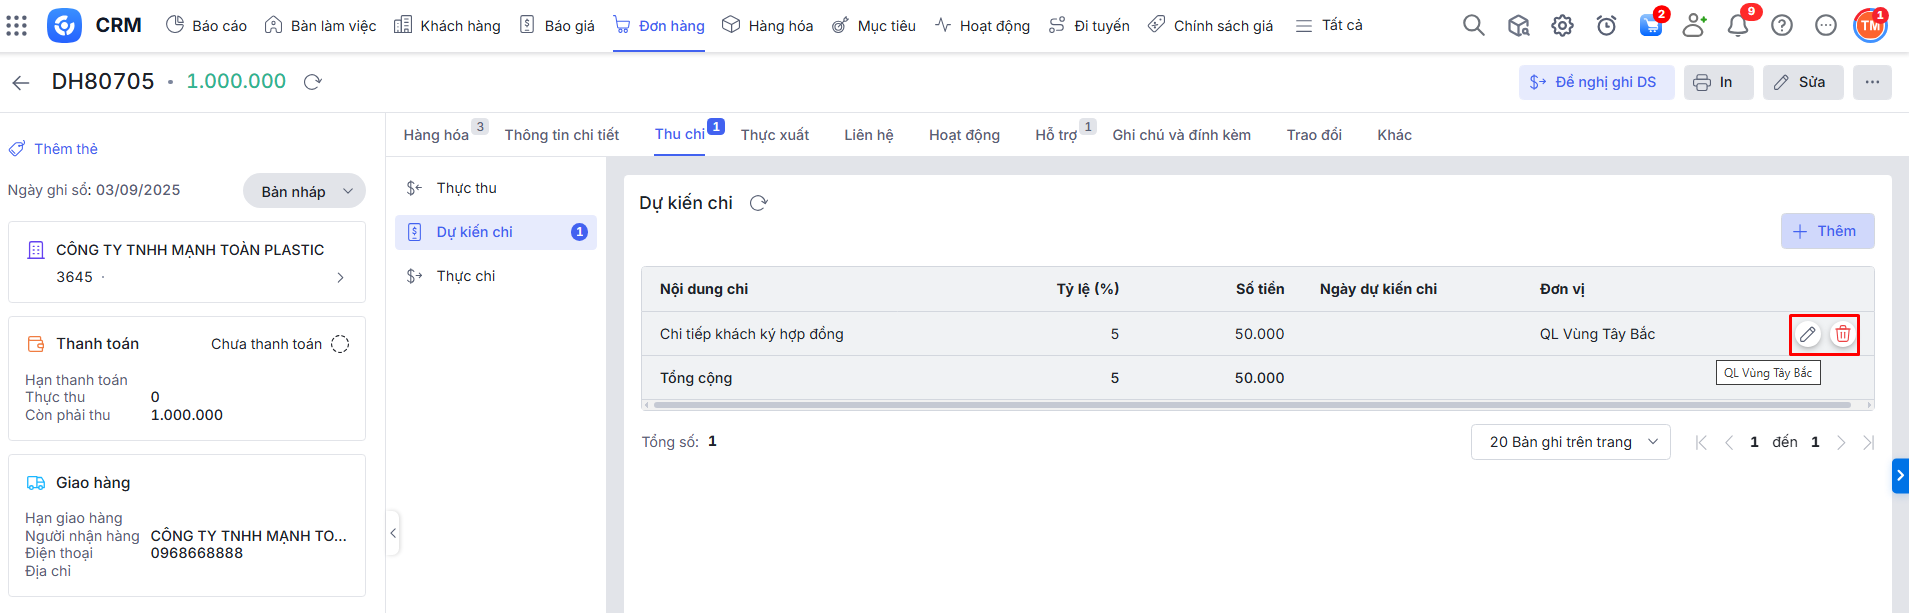
Task: Click the help question mark icon
Action: tap(1782, 26)
